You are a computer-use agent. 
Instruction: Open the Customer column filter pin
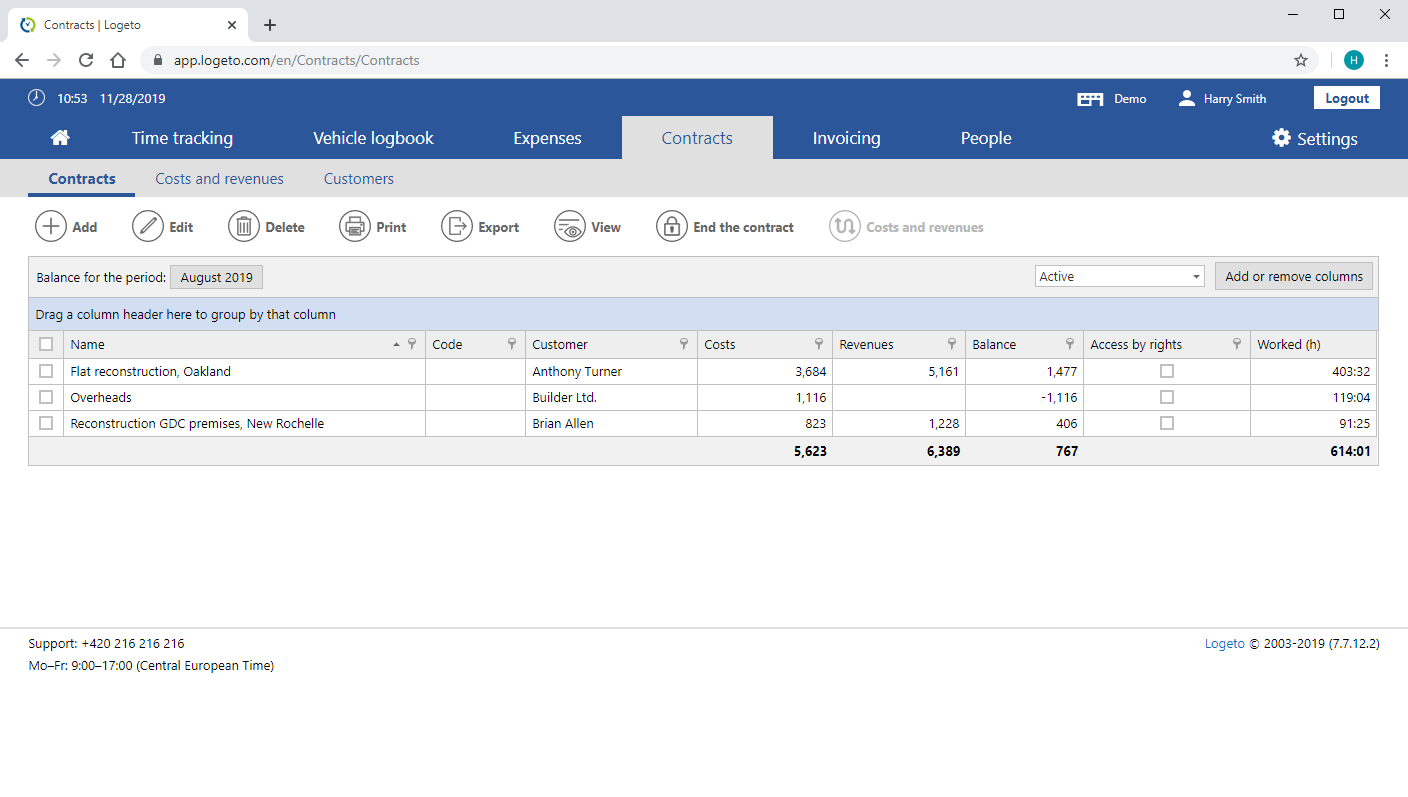(x=684, y=344)
